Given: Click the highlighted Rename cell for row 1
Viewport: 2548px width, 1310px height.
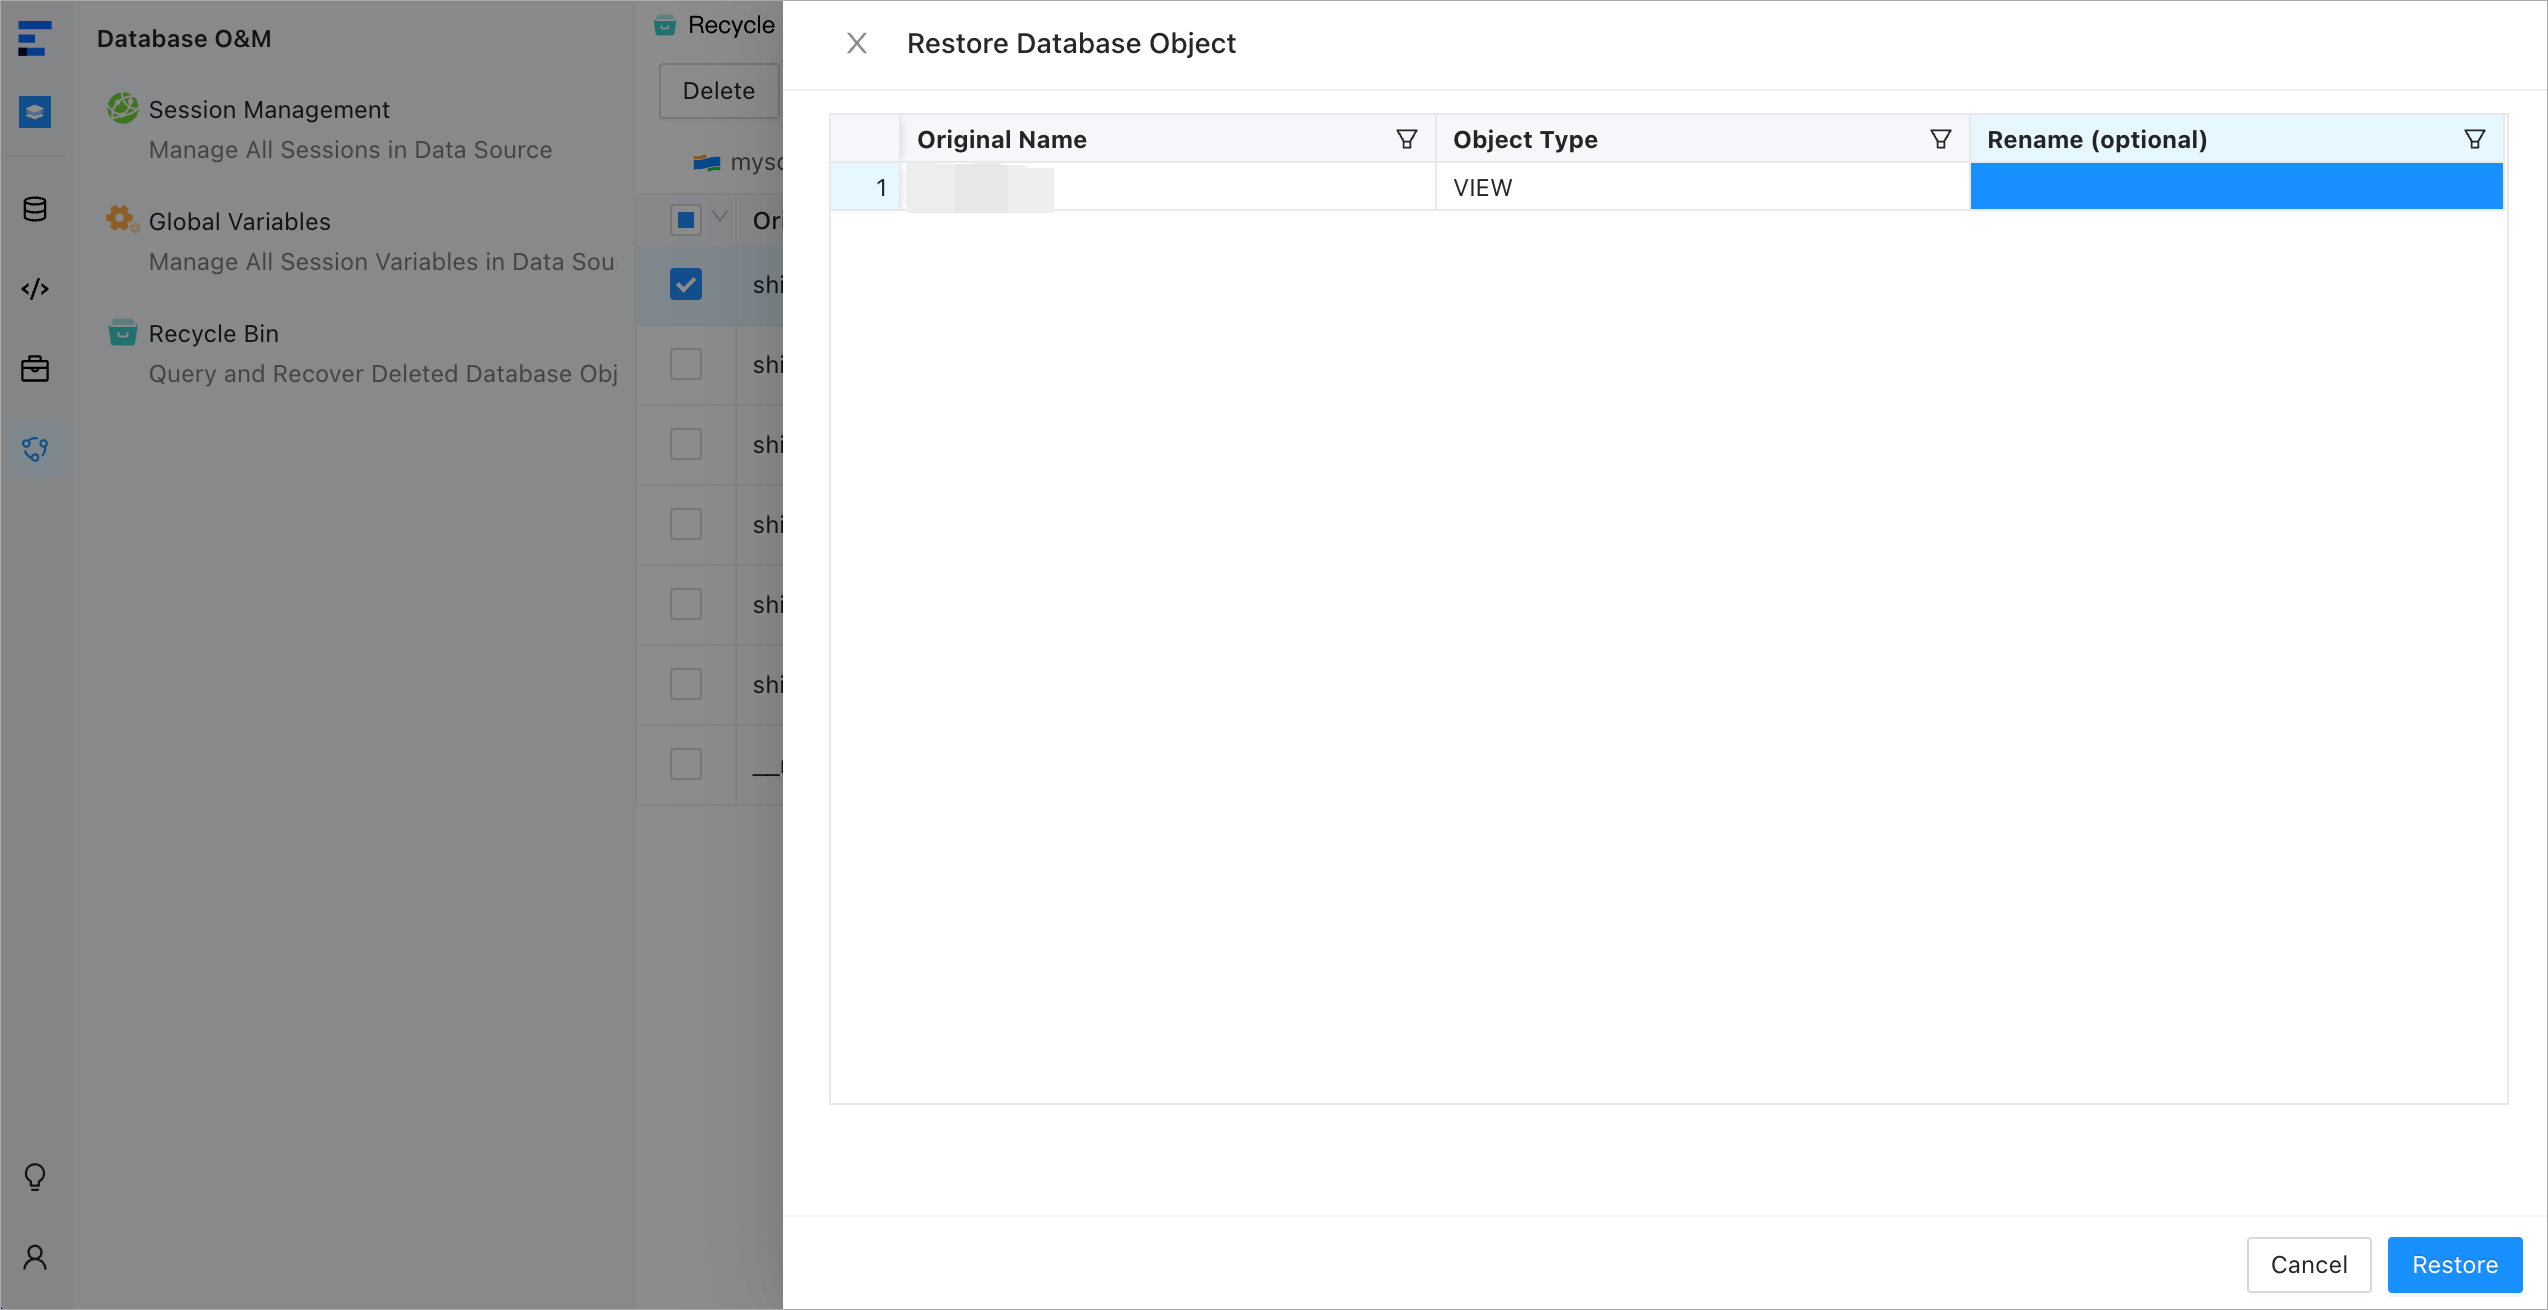Looking at the screenshot, I should (2236, 187).
